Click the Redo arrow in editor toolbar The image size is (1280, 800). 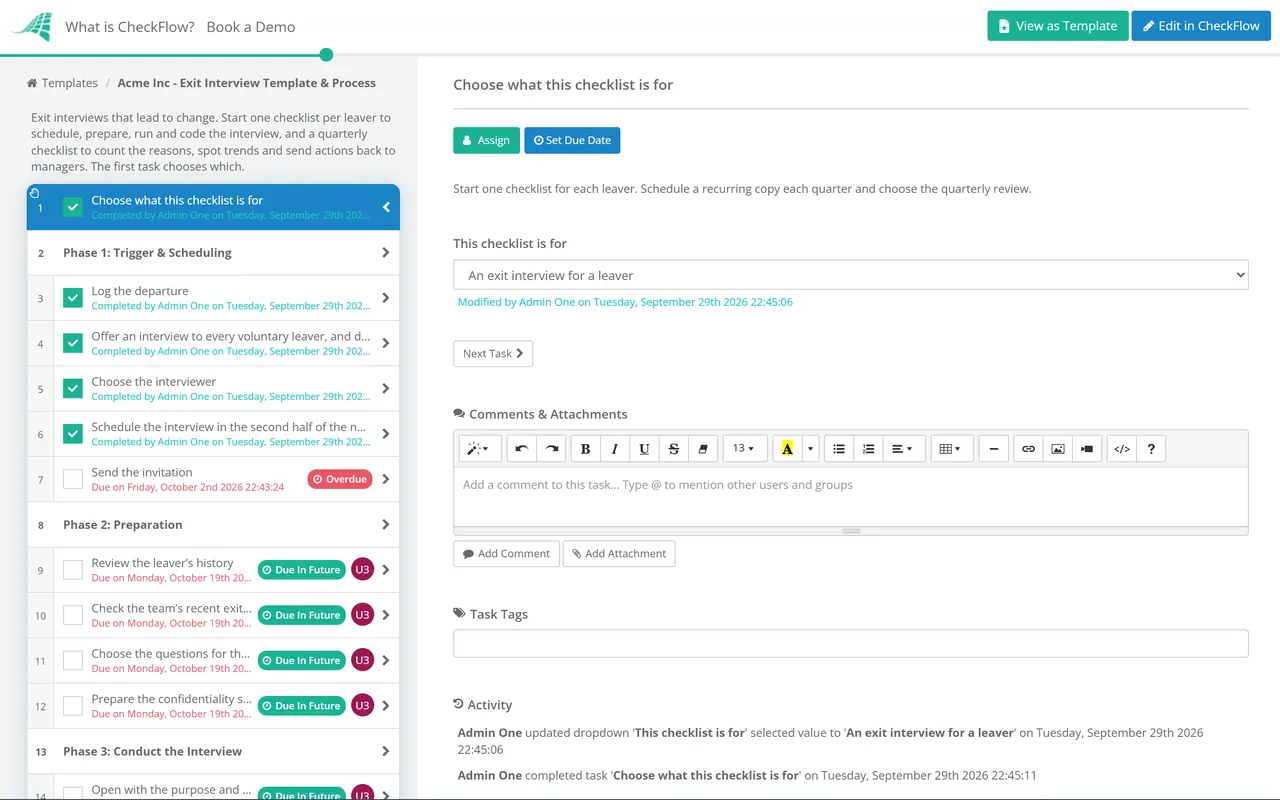point(551,449)
